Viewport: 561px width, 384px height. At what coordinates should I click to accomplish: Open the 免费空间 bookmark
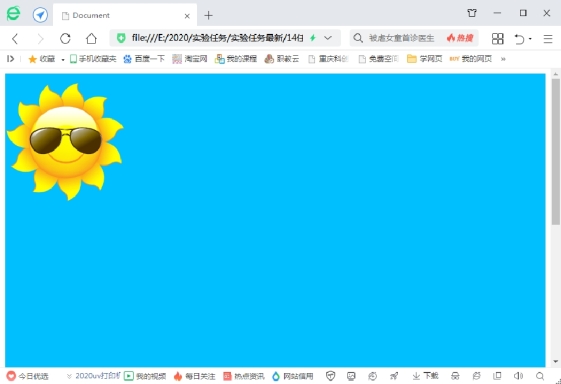pos(378,59)
